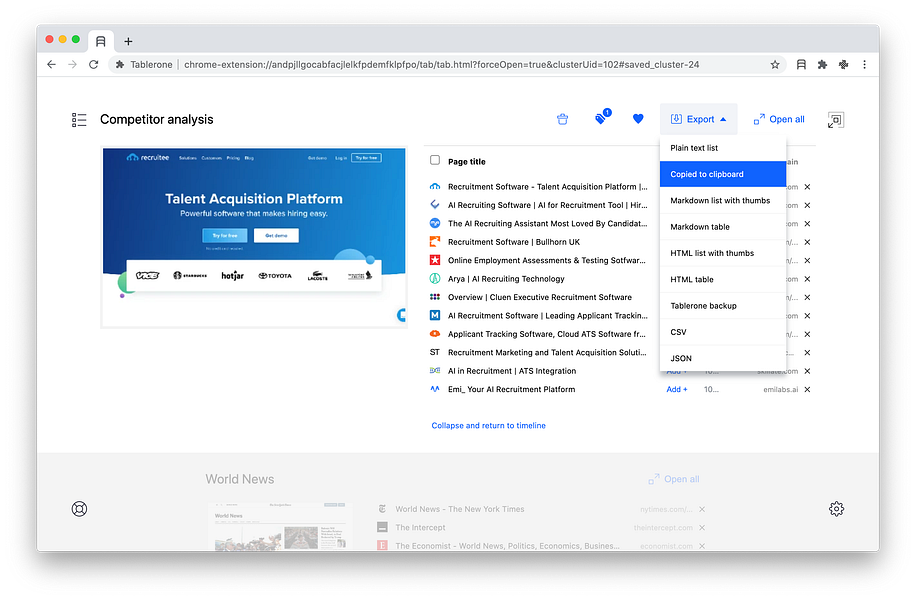Viewport: 916px width, 600px height.
Task: Click emilabs.ai domain text
Action: [780, 389]
